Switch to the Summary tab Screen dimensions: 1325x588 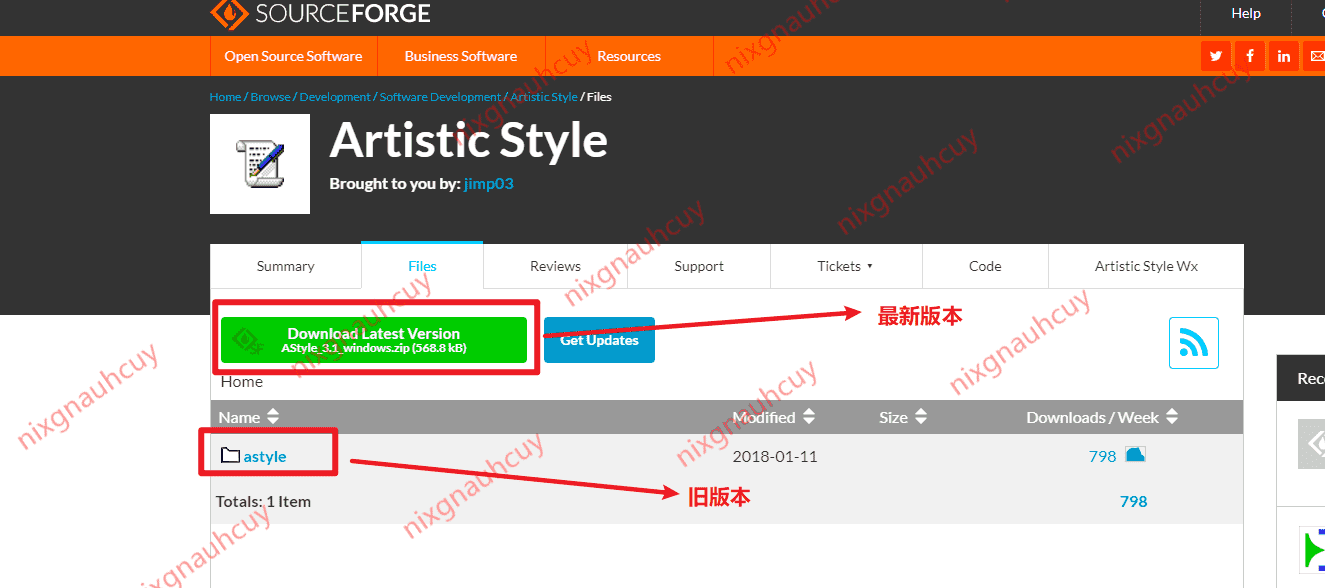(x=286, y=266)
